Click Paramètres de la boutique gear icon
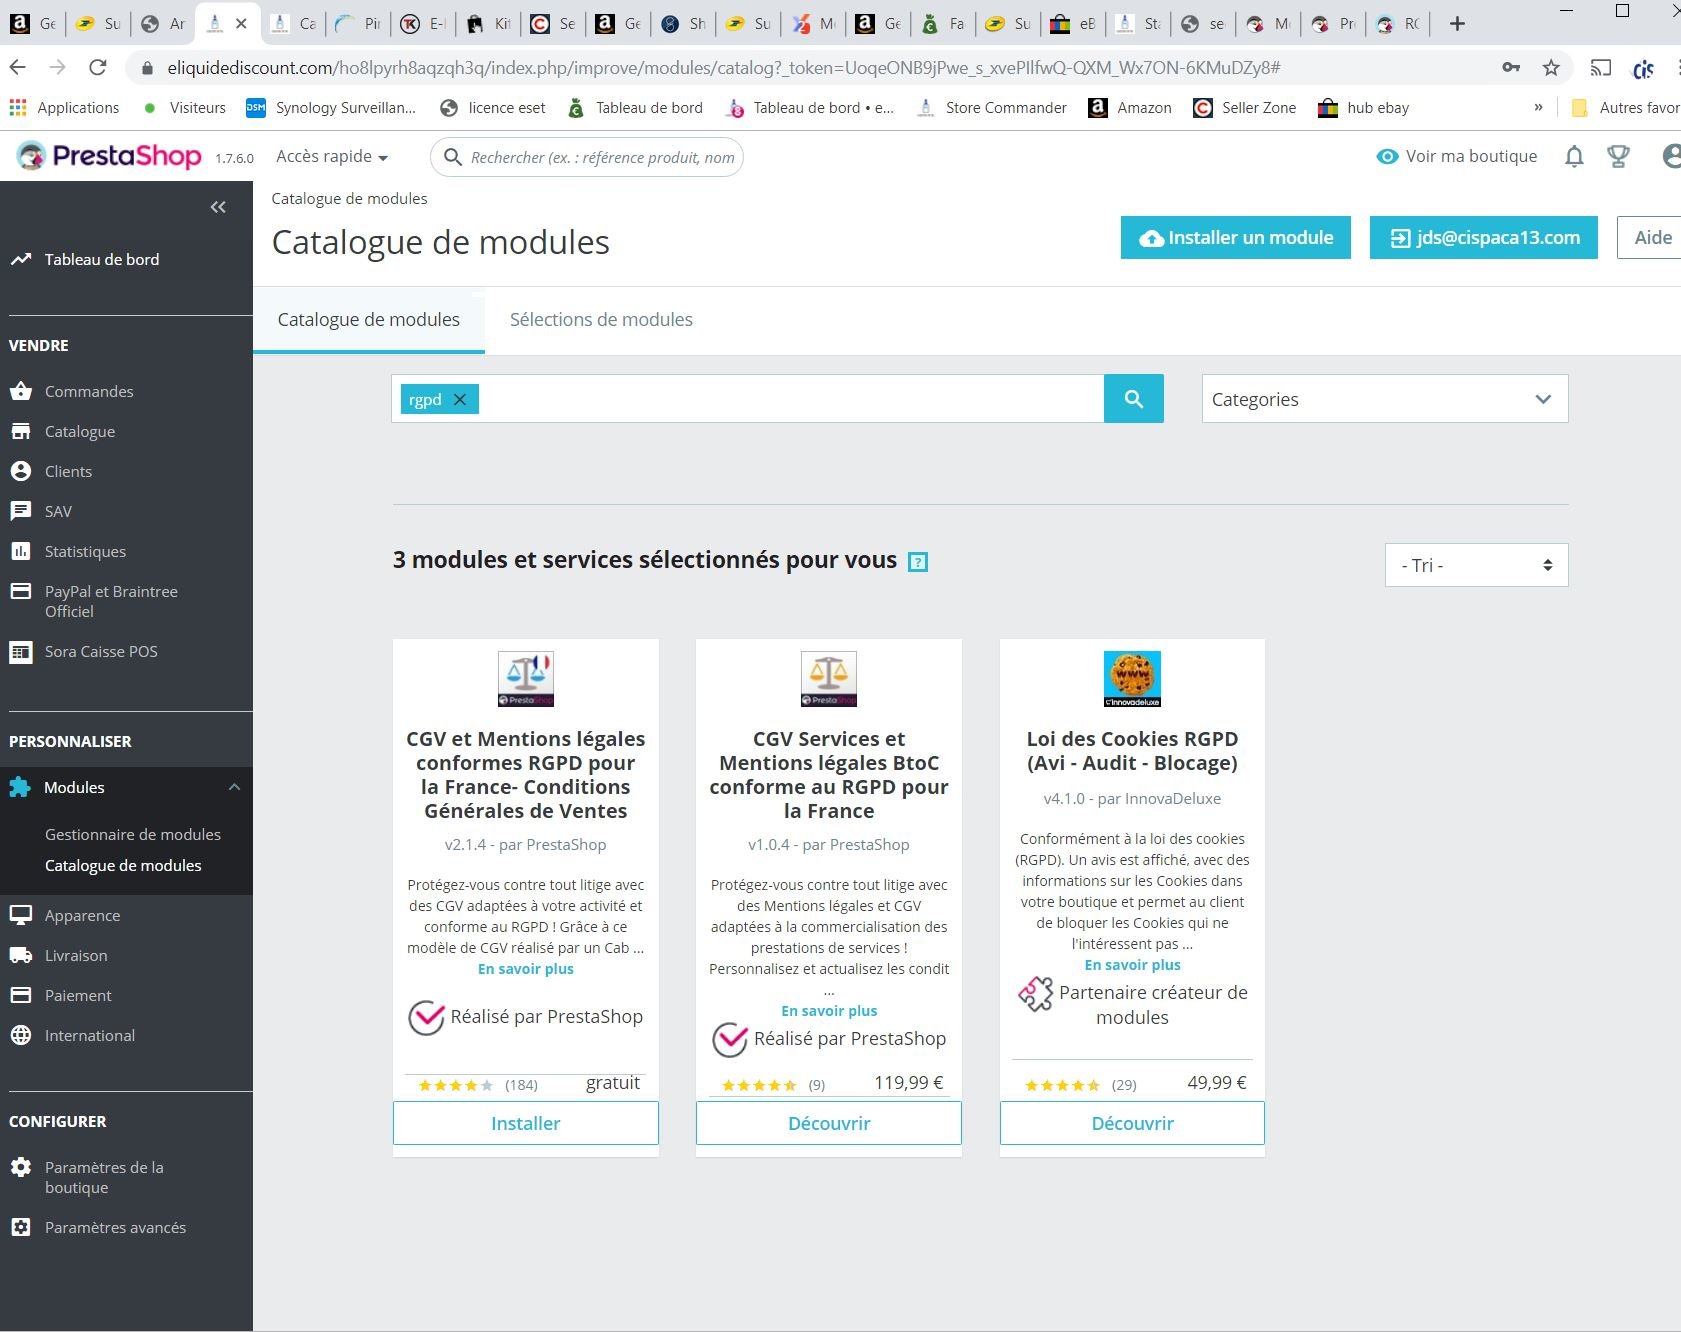The width and height of the screenshot is (1681, 1332). coord(20,1167)
